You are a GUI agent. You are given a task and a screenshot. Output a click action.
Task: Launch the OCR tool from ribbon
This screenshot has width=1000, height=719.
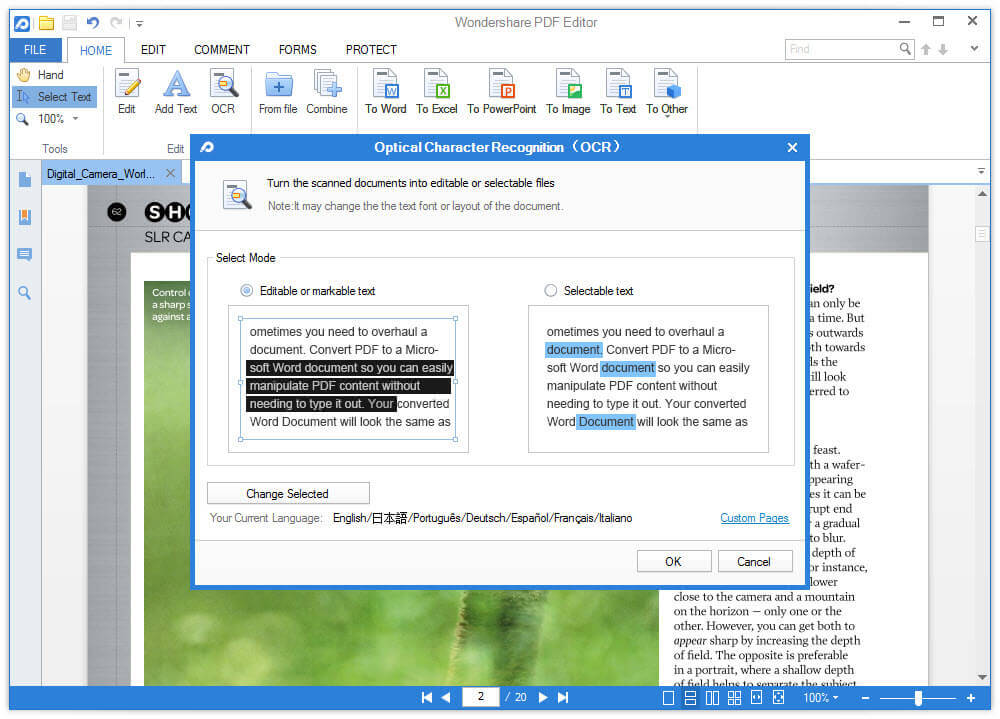point(223,92)
